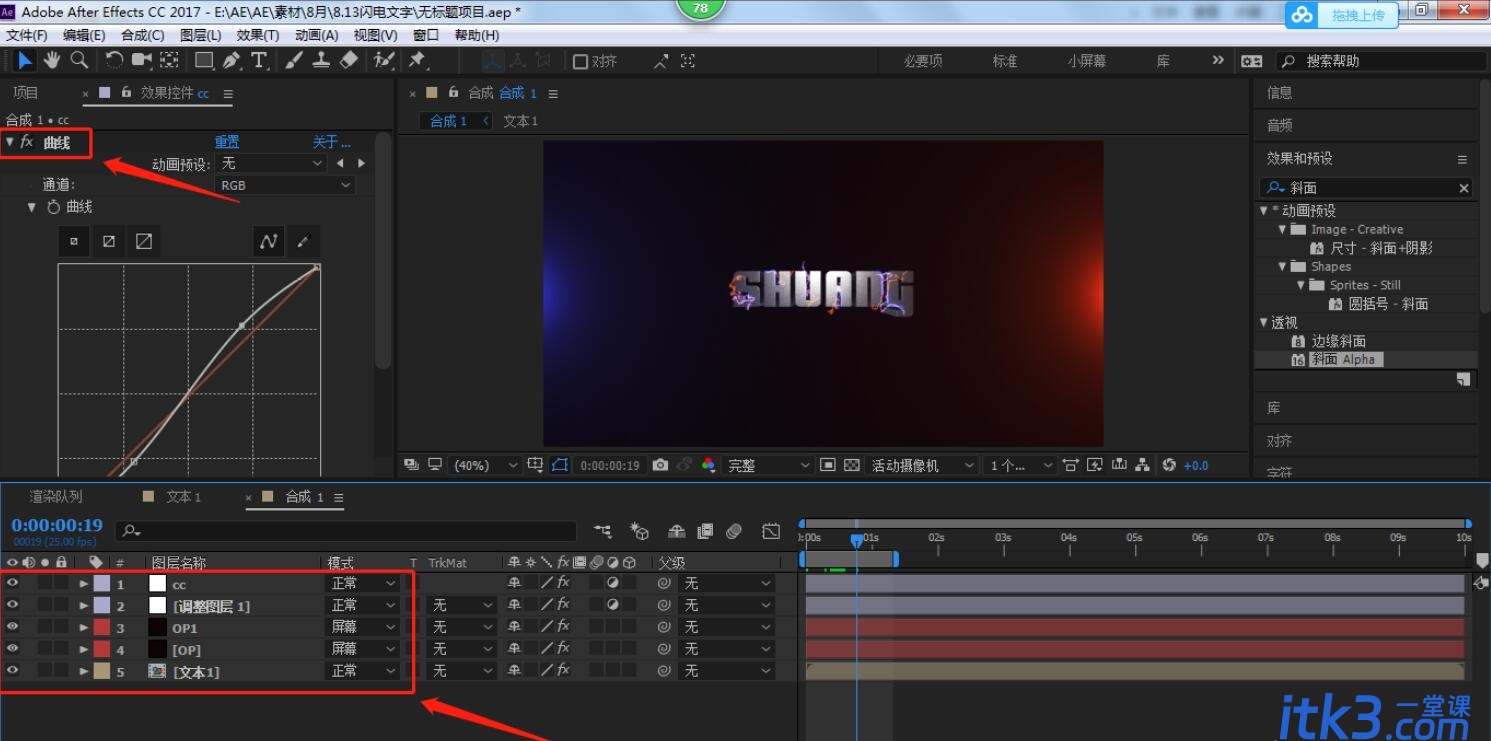Screen dimensions: 1491x741
Task: Open the (40%) magnification dropdown
Action: click(485, 465)
